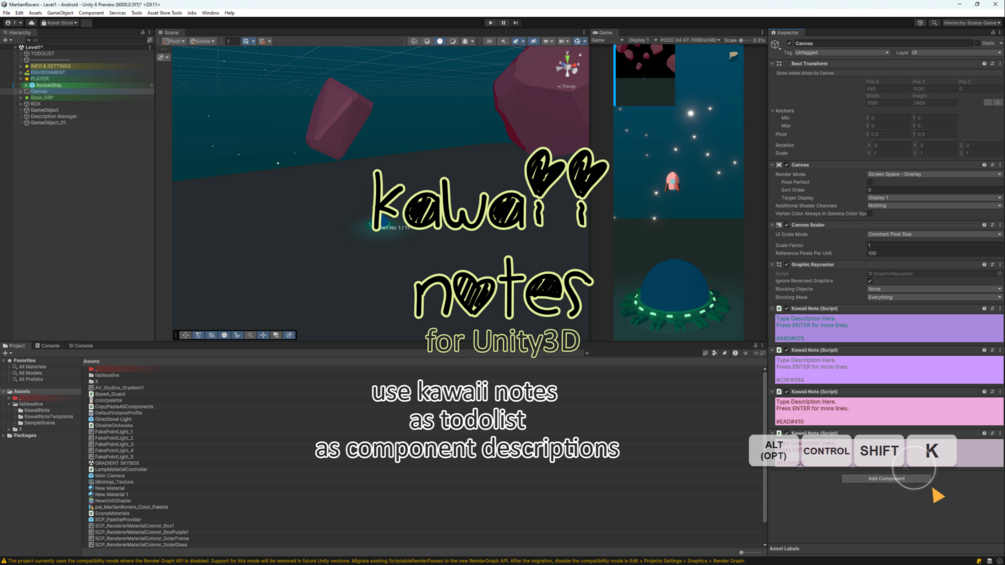1005x565 pixels.
Task: Click the Sort Order input field
Action: (x=934, y=190)
